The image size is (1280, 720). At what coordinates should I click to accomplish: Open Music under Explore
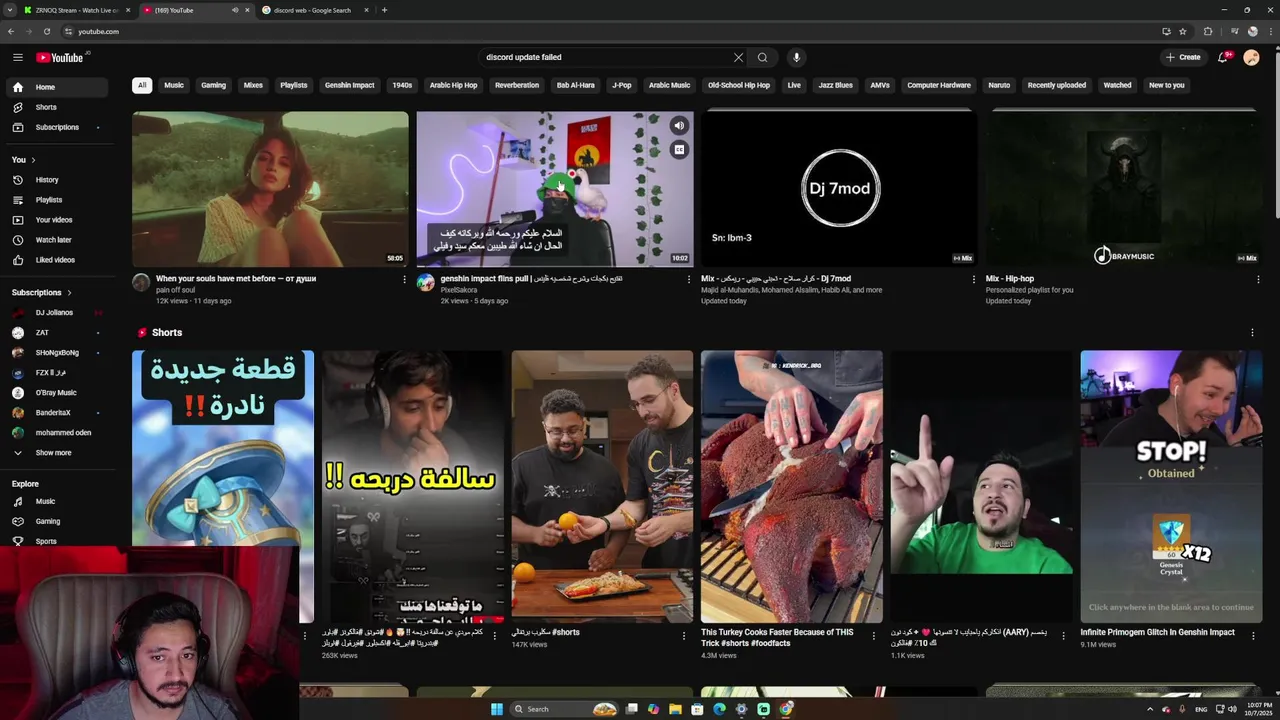coord(58,501)
